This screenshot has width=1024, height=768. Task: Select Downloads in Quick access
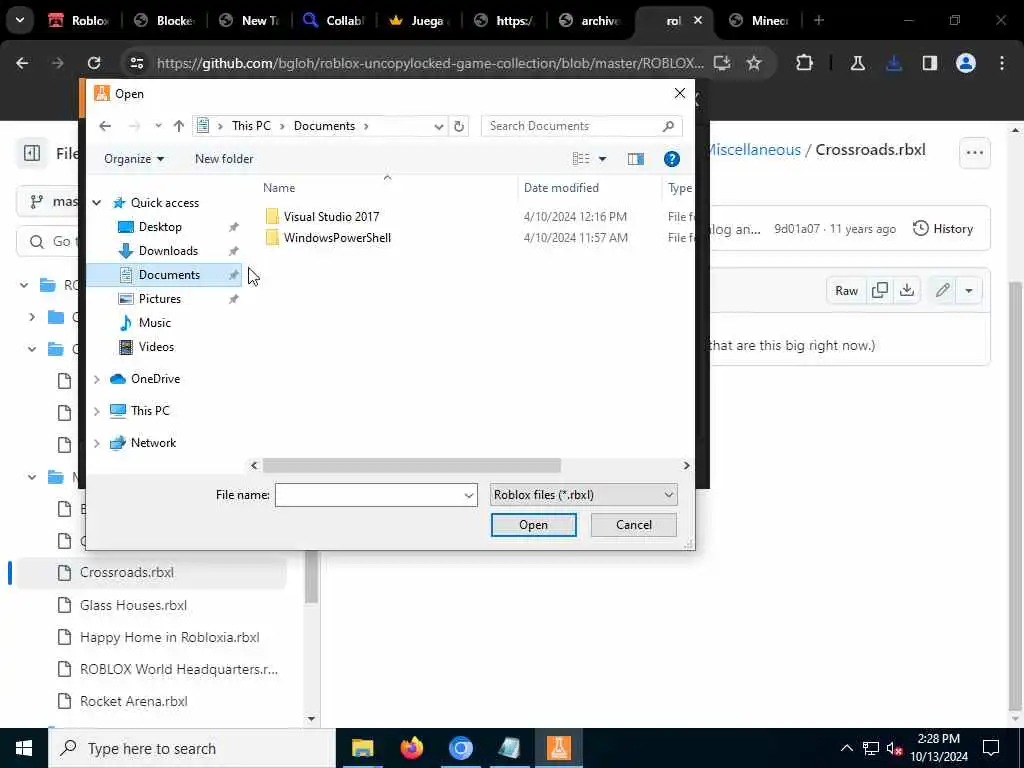[x=168, y=251]
